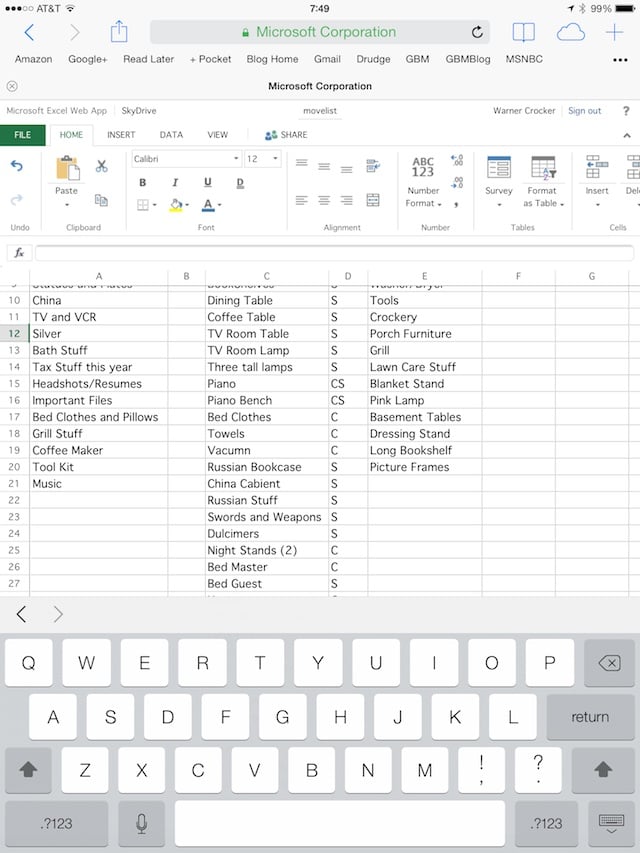Select the HOME ribbon tab
The image size is (640, 853).
coord(71,135)
